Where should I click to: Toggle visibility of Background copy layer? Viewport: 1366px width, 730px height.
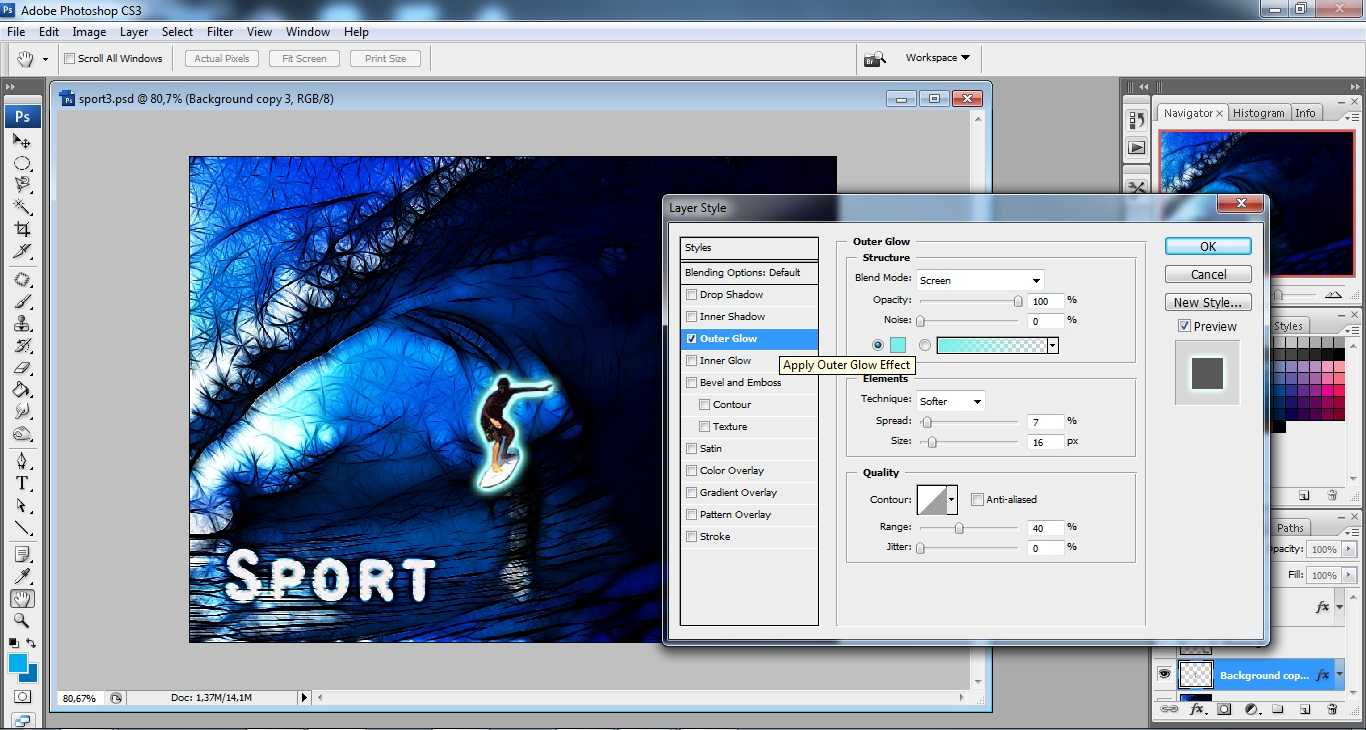click(1164, 675)
